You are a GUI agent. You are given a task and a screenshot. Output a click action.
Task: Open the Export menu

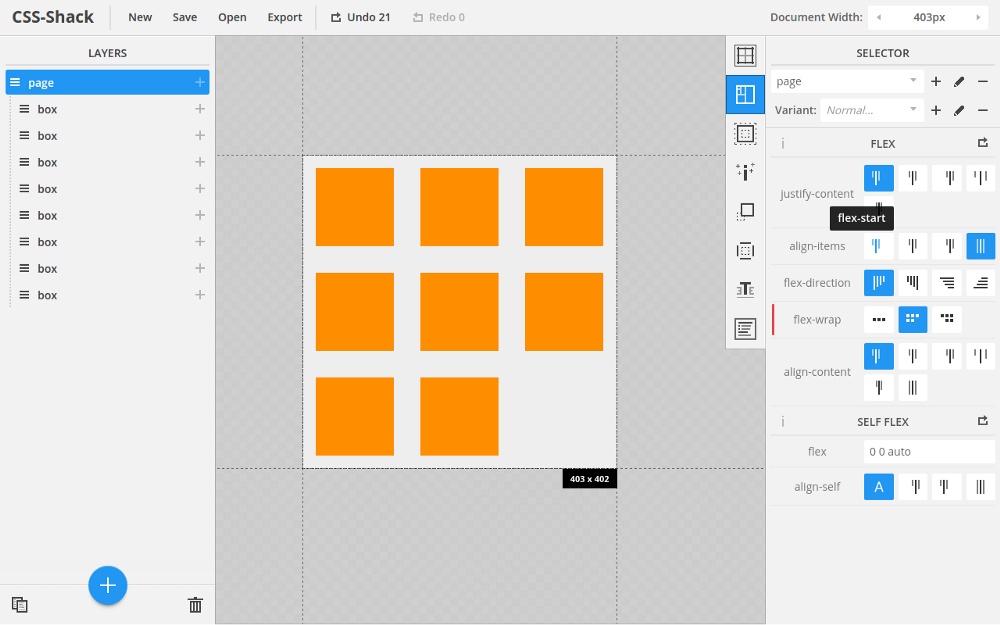pyautogui.click(x=284, y=17)
